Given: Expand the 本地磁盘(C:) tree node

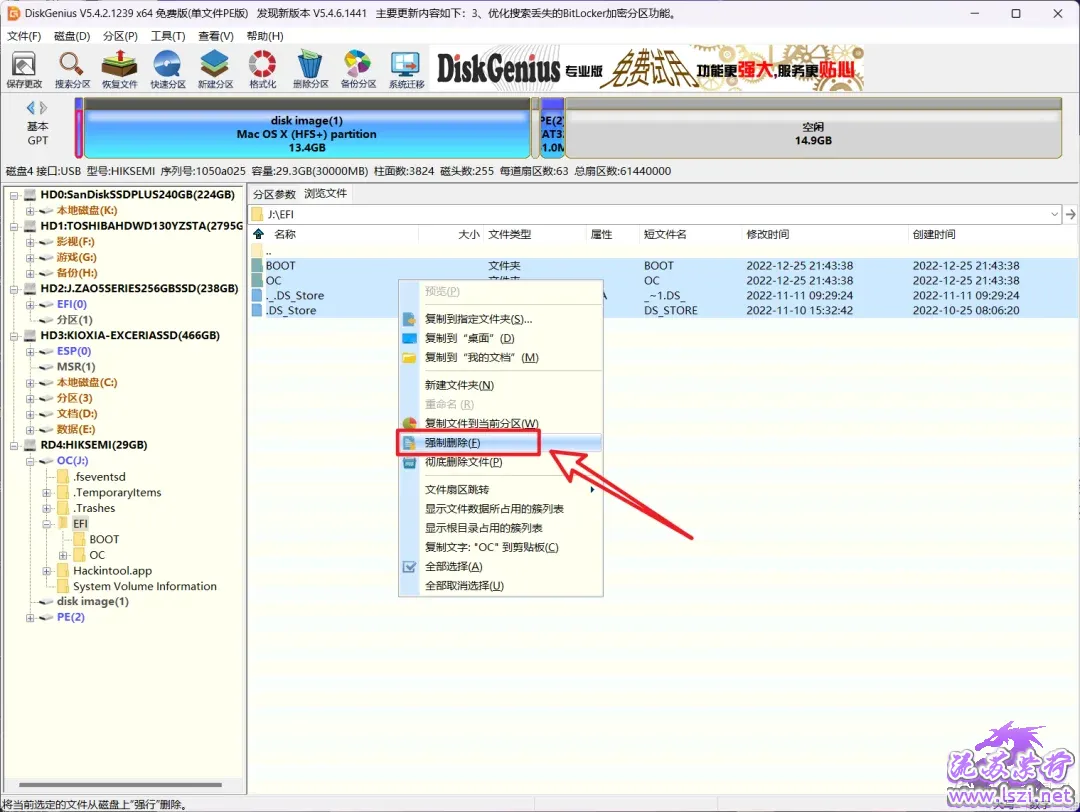Looking at the screenshot, I should (30, 383).
